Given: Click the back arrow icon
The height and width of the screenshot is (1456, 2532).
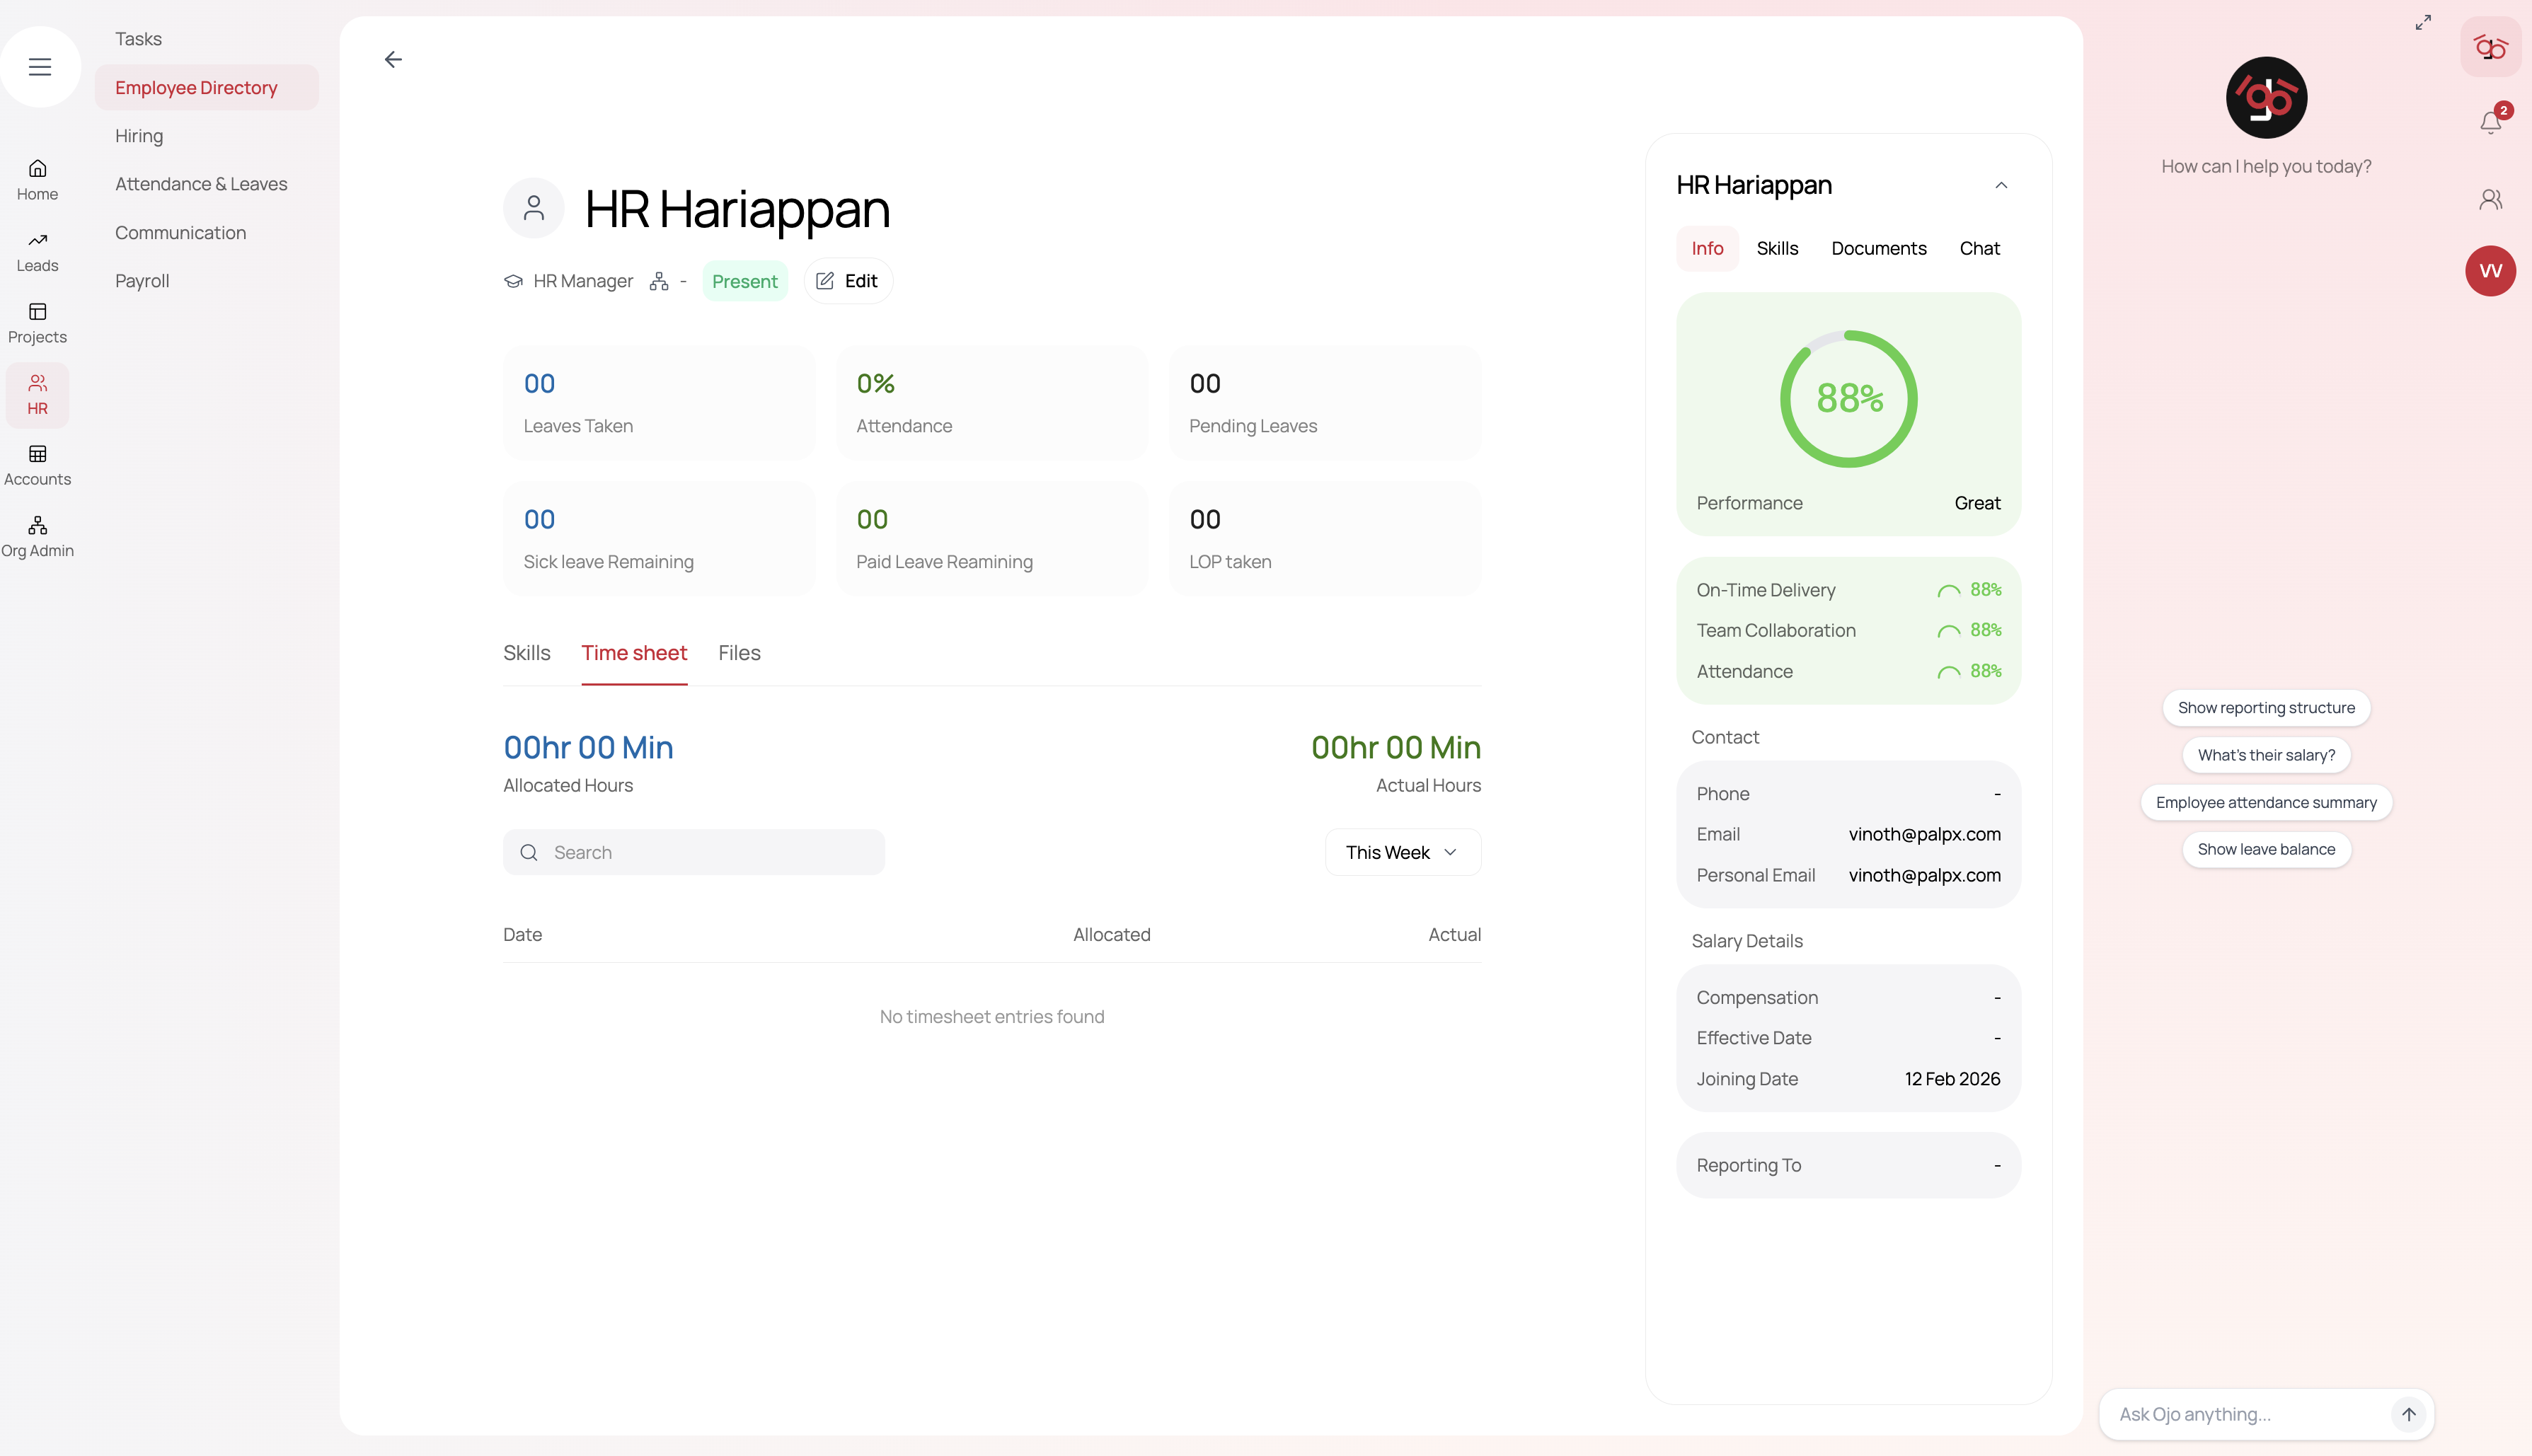Looking at the screenshot, I should (393, 60).
